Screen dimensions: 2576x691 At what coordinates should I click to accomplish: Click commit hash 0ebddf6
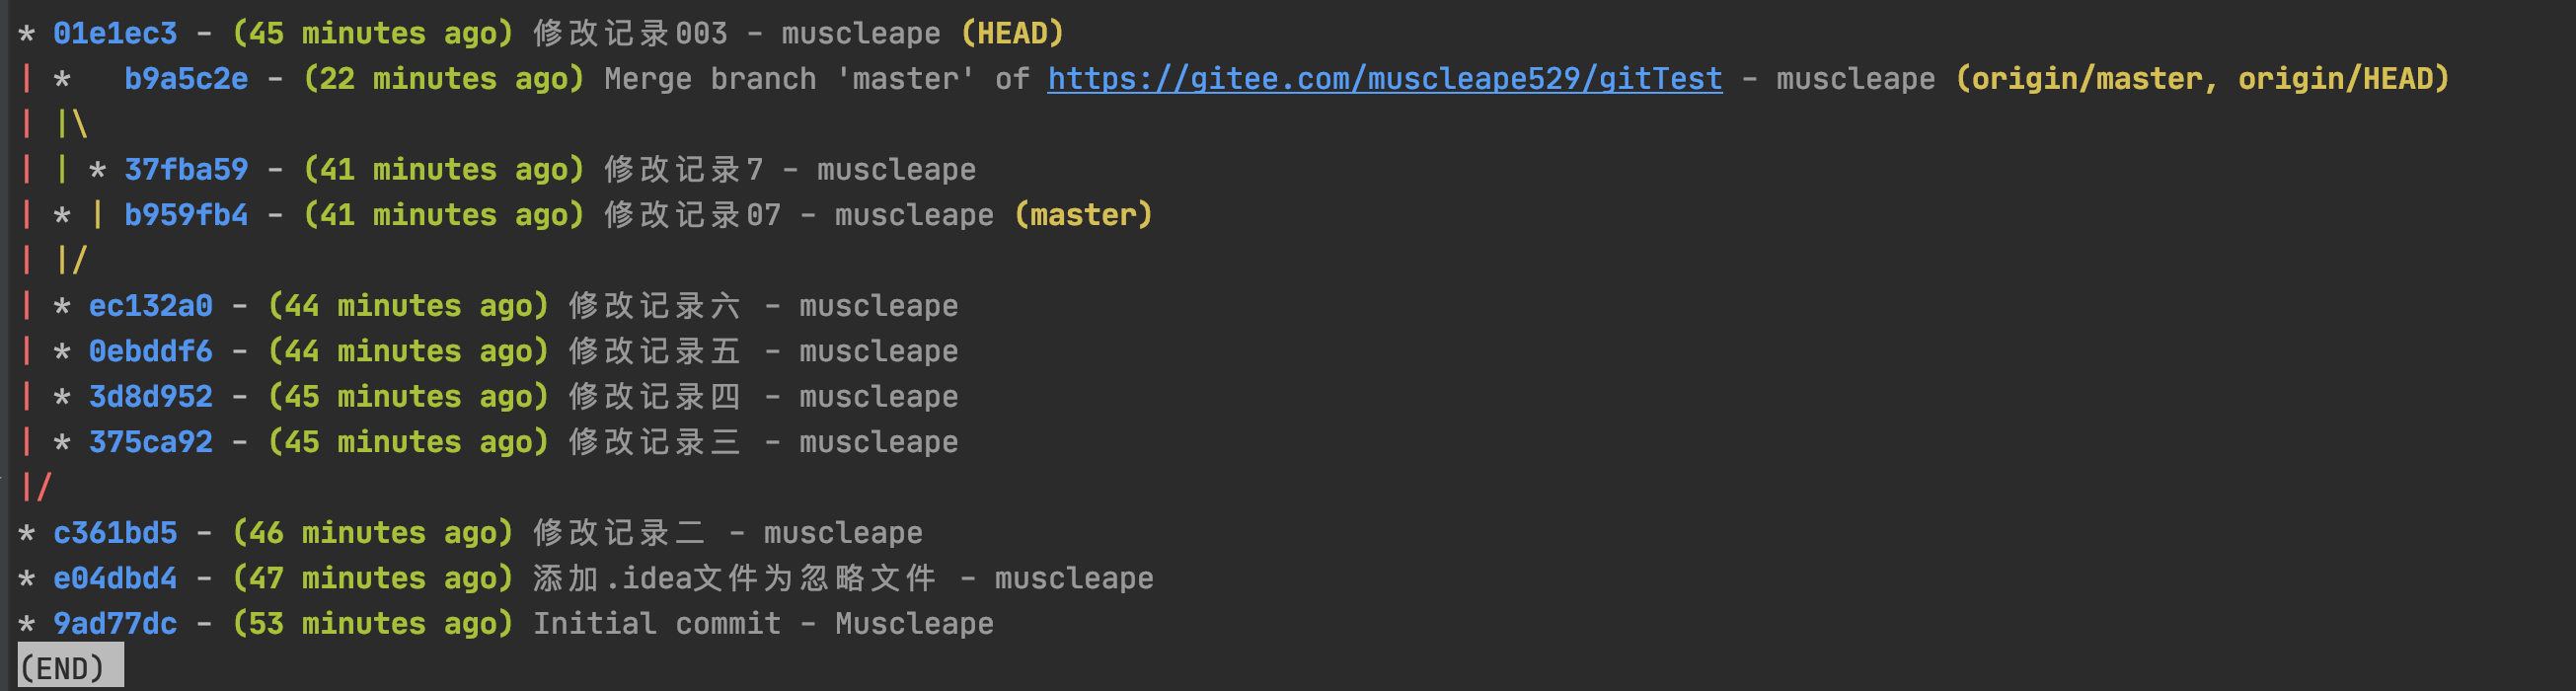click(x=150, y=351)
